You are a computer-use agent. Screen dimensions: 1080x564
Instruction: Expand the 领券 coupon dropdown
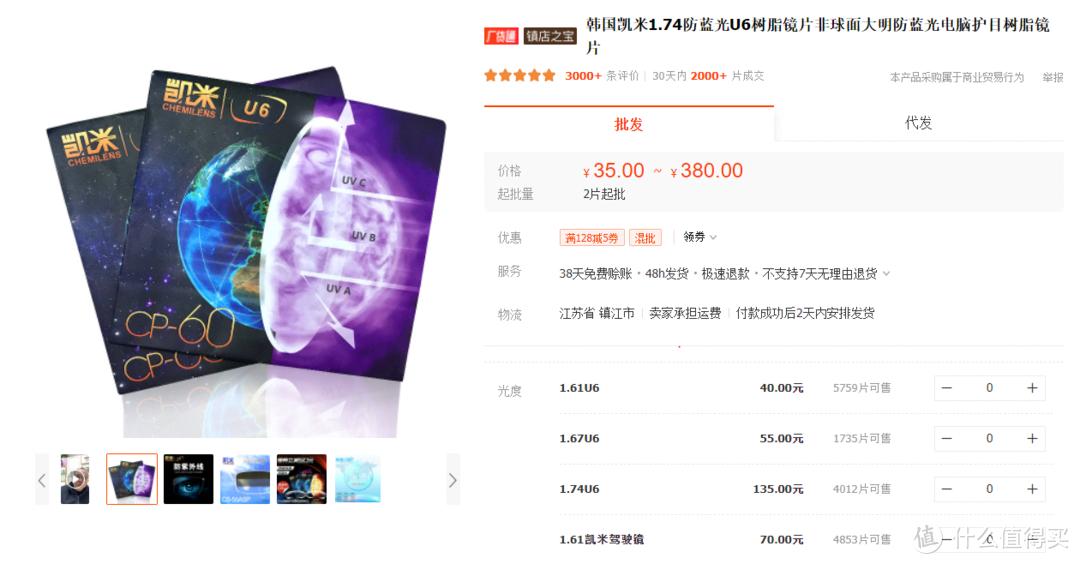(700, 237)
